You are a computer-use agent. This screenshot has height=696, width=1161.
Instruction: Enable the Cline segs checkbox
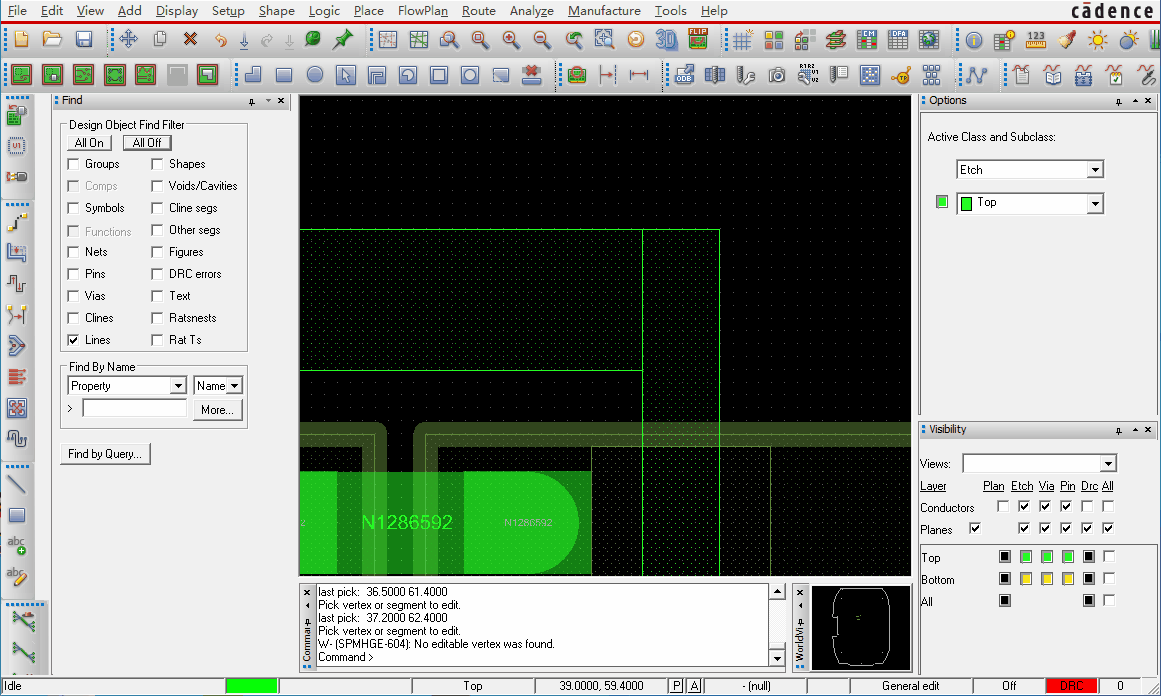(157, 208)
